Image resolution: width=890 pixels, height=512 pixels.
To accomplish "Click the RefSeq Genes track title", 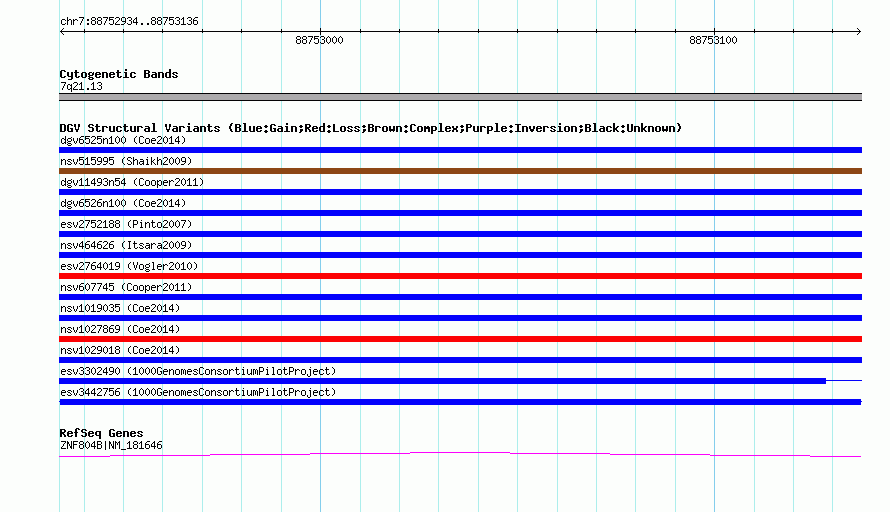I will 101,433.
